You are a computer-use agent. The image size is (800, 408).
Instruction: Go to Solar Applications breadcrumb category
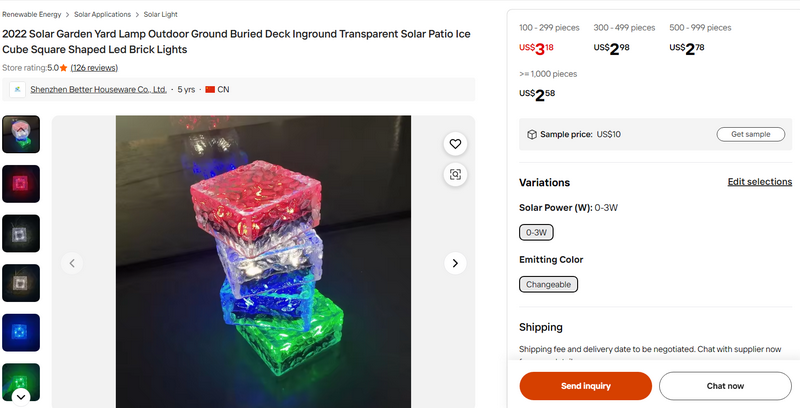click(x=104, y=15)
